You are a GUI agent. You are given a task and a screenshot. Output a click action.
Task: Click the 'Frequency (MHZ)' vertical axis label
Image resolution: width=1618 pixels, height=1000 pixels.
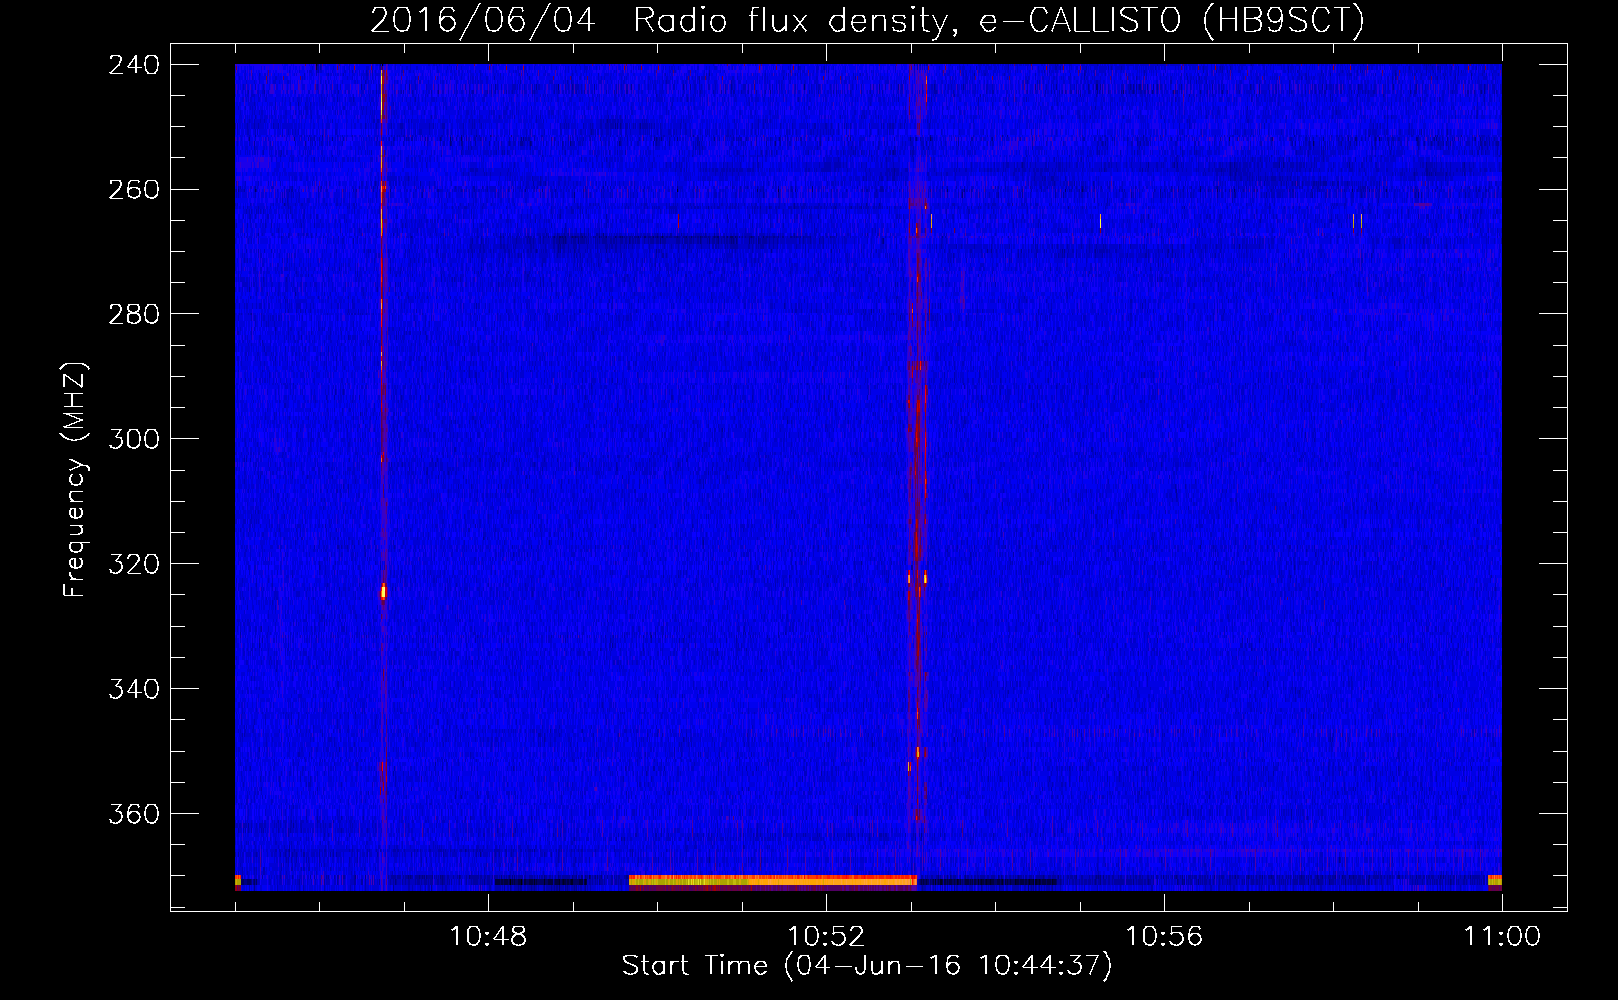75,481
